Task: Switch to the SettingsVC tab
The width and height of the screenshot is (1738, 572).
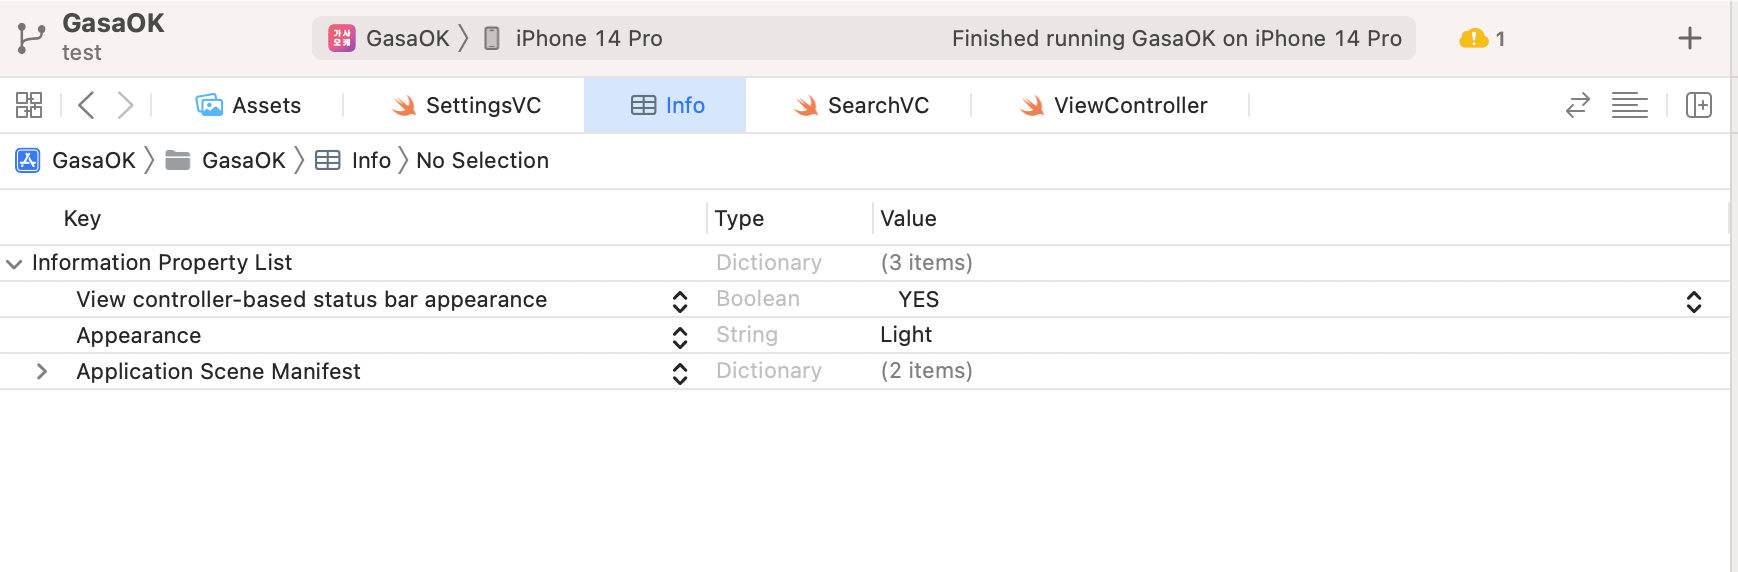Action: (x=466, y=105)
